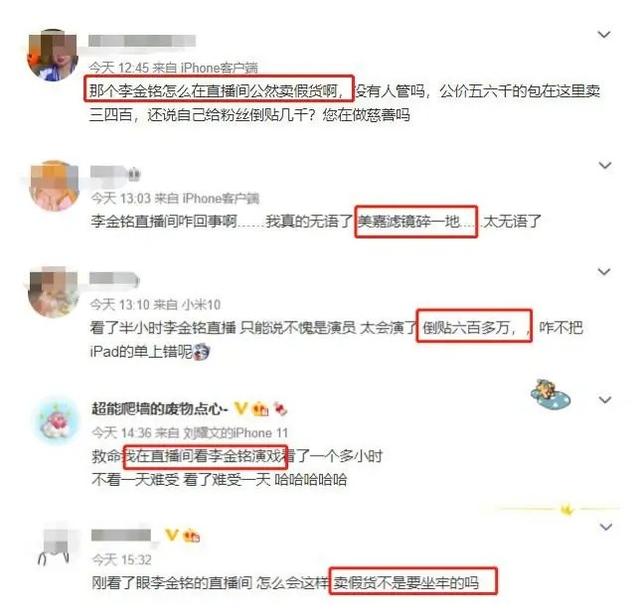Screen dimensions: 640x610
Task: Open avatar of 12:45 post author
Action: tap(52, 55)
